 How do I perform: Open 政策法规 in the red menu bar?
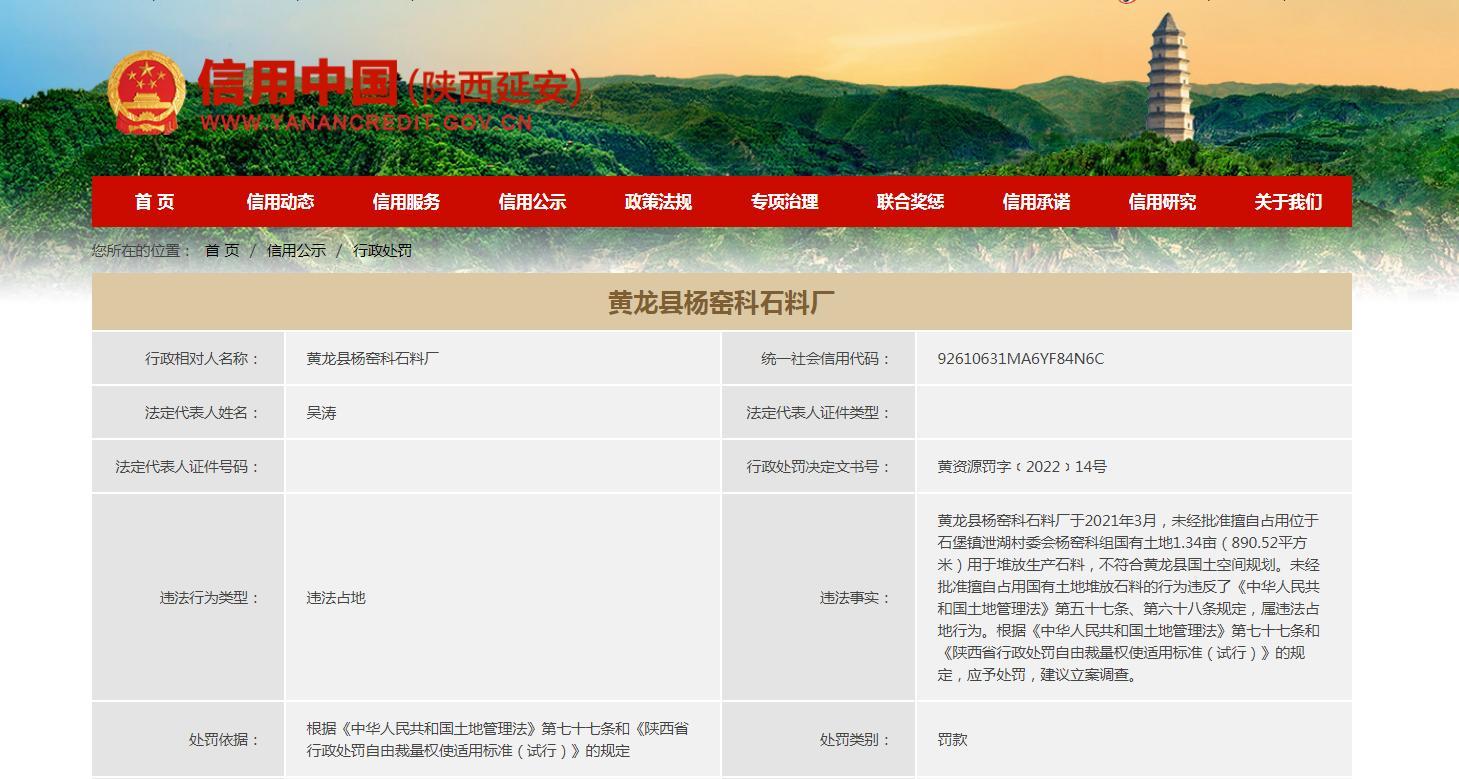[x=658, y=202]
